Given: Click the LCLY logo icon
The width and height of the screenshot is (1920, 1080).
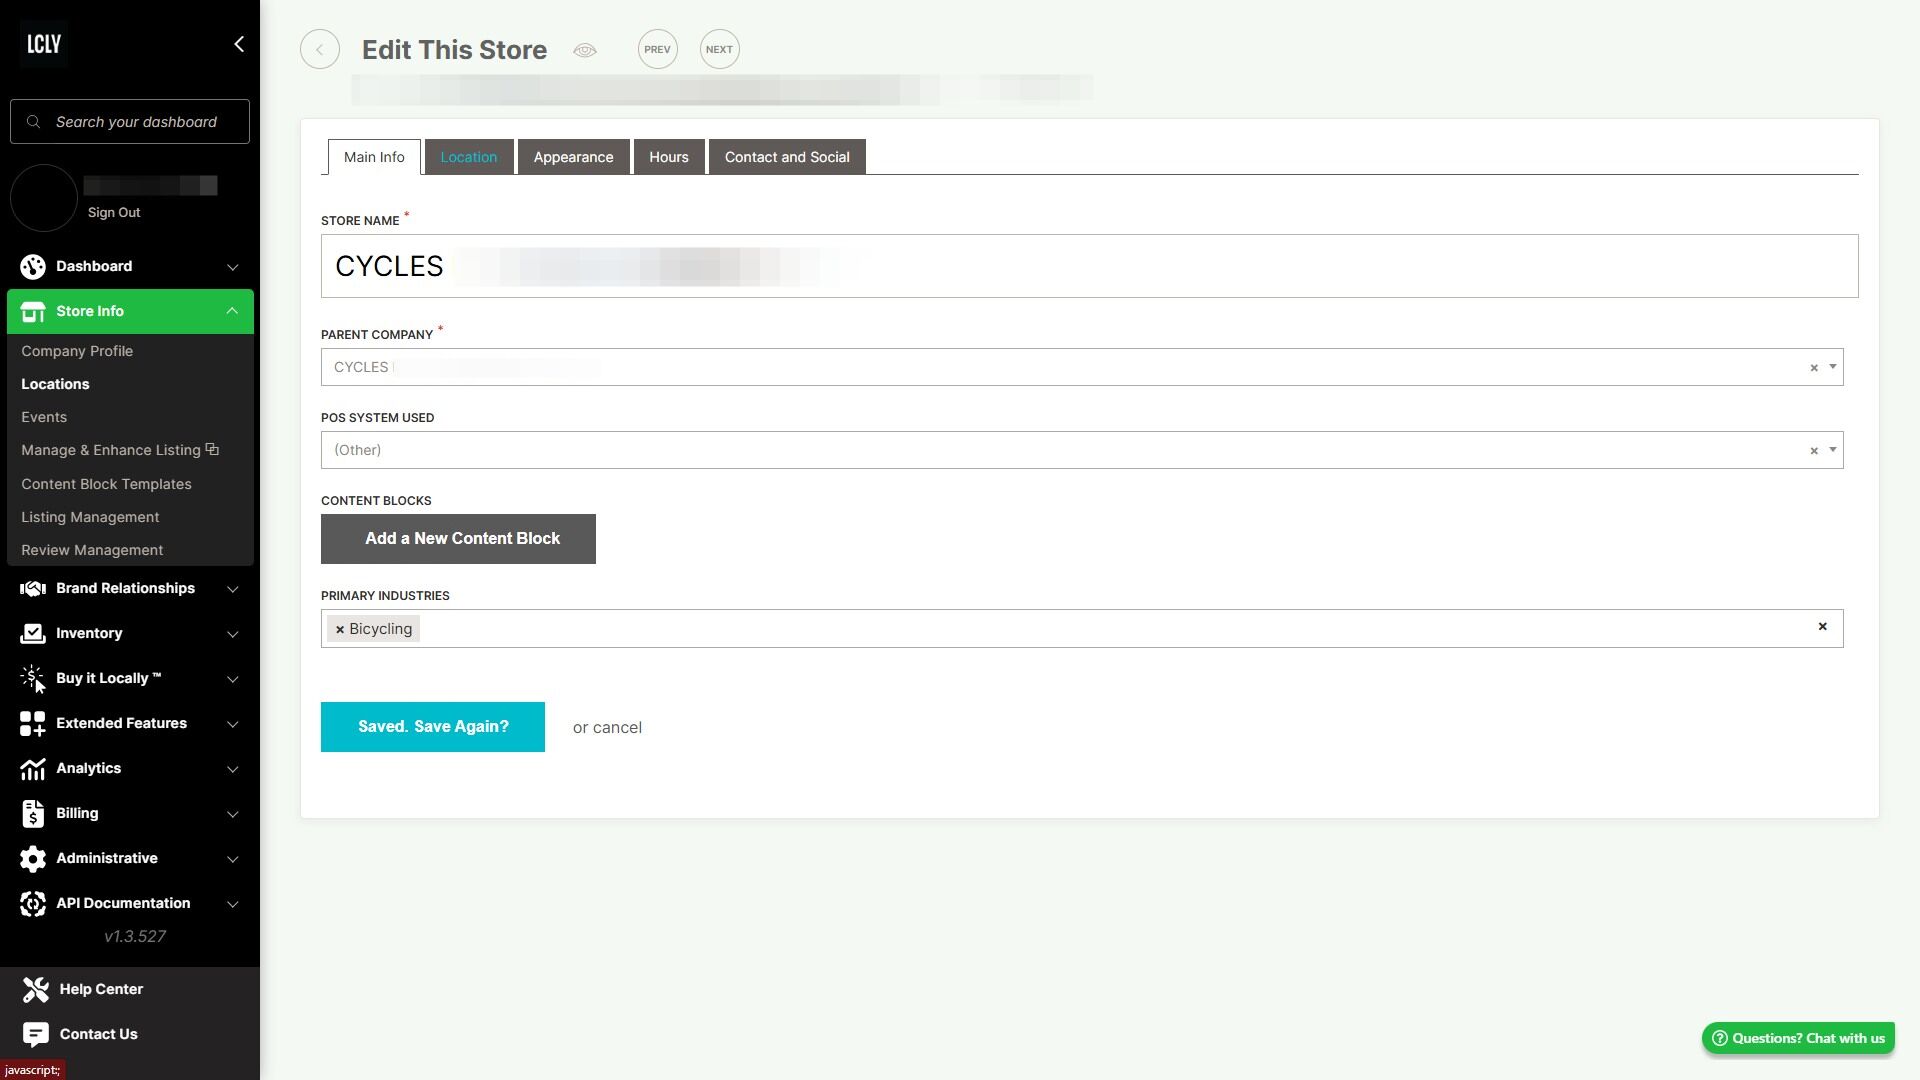Looking at the screenshot, I should pos(44,44).
